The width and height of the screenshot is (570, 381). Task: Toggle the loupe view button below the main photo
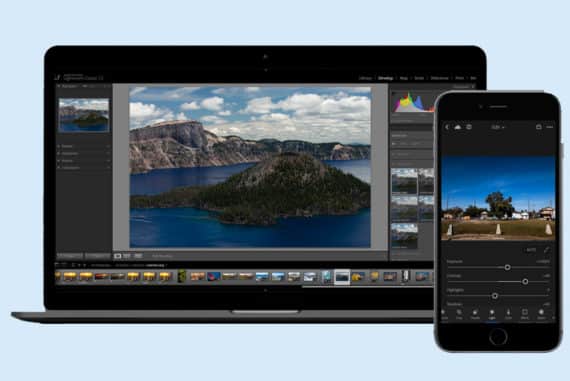pos(117,256)
